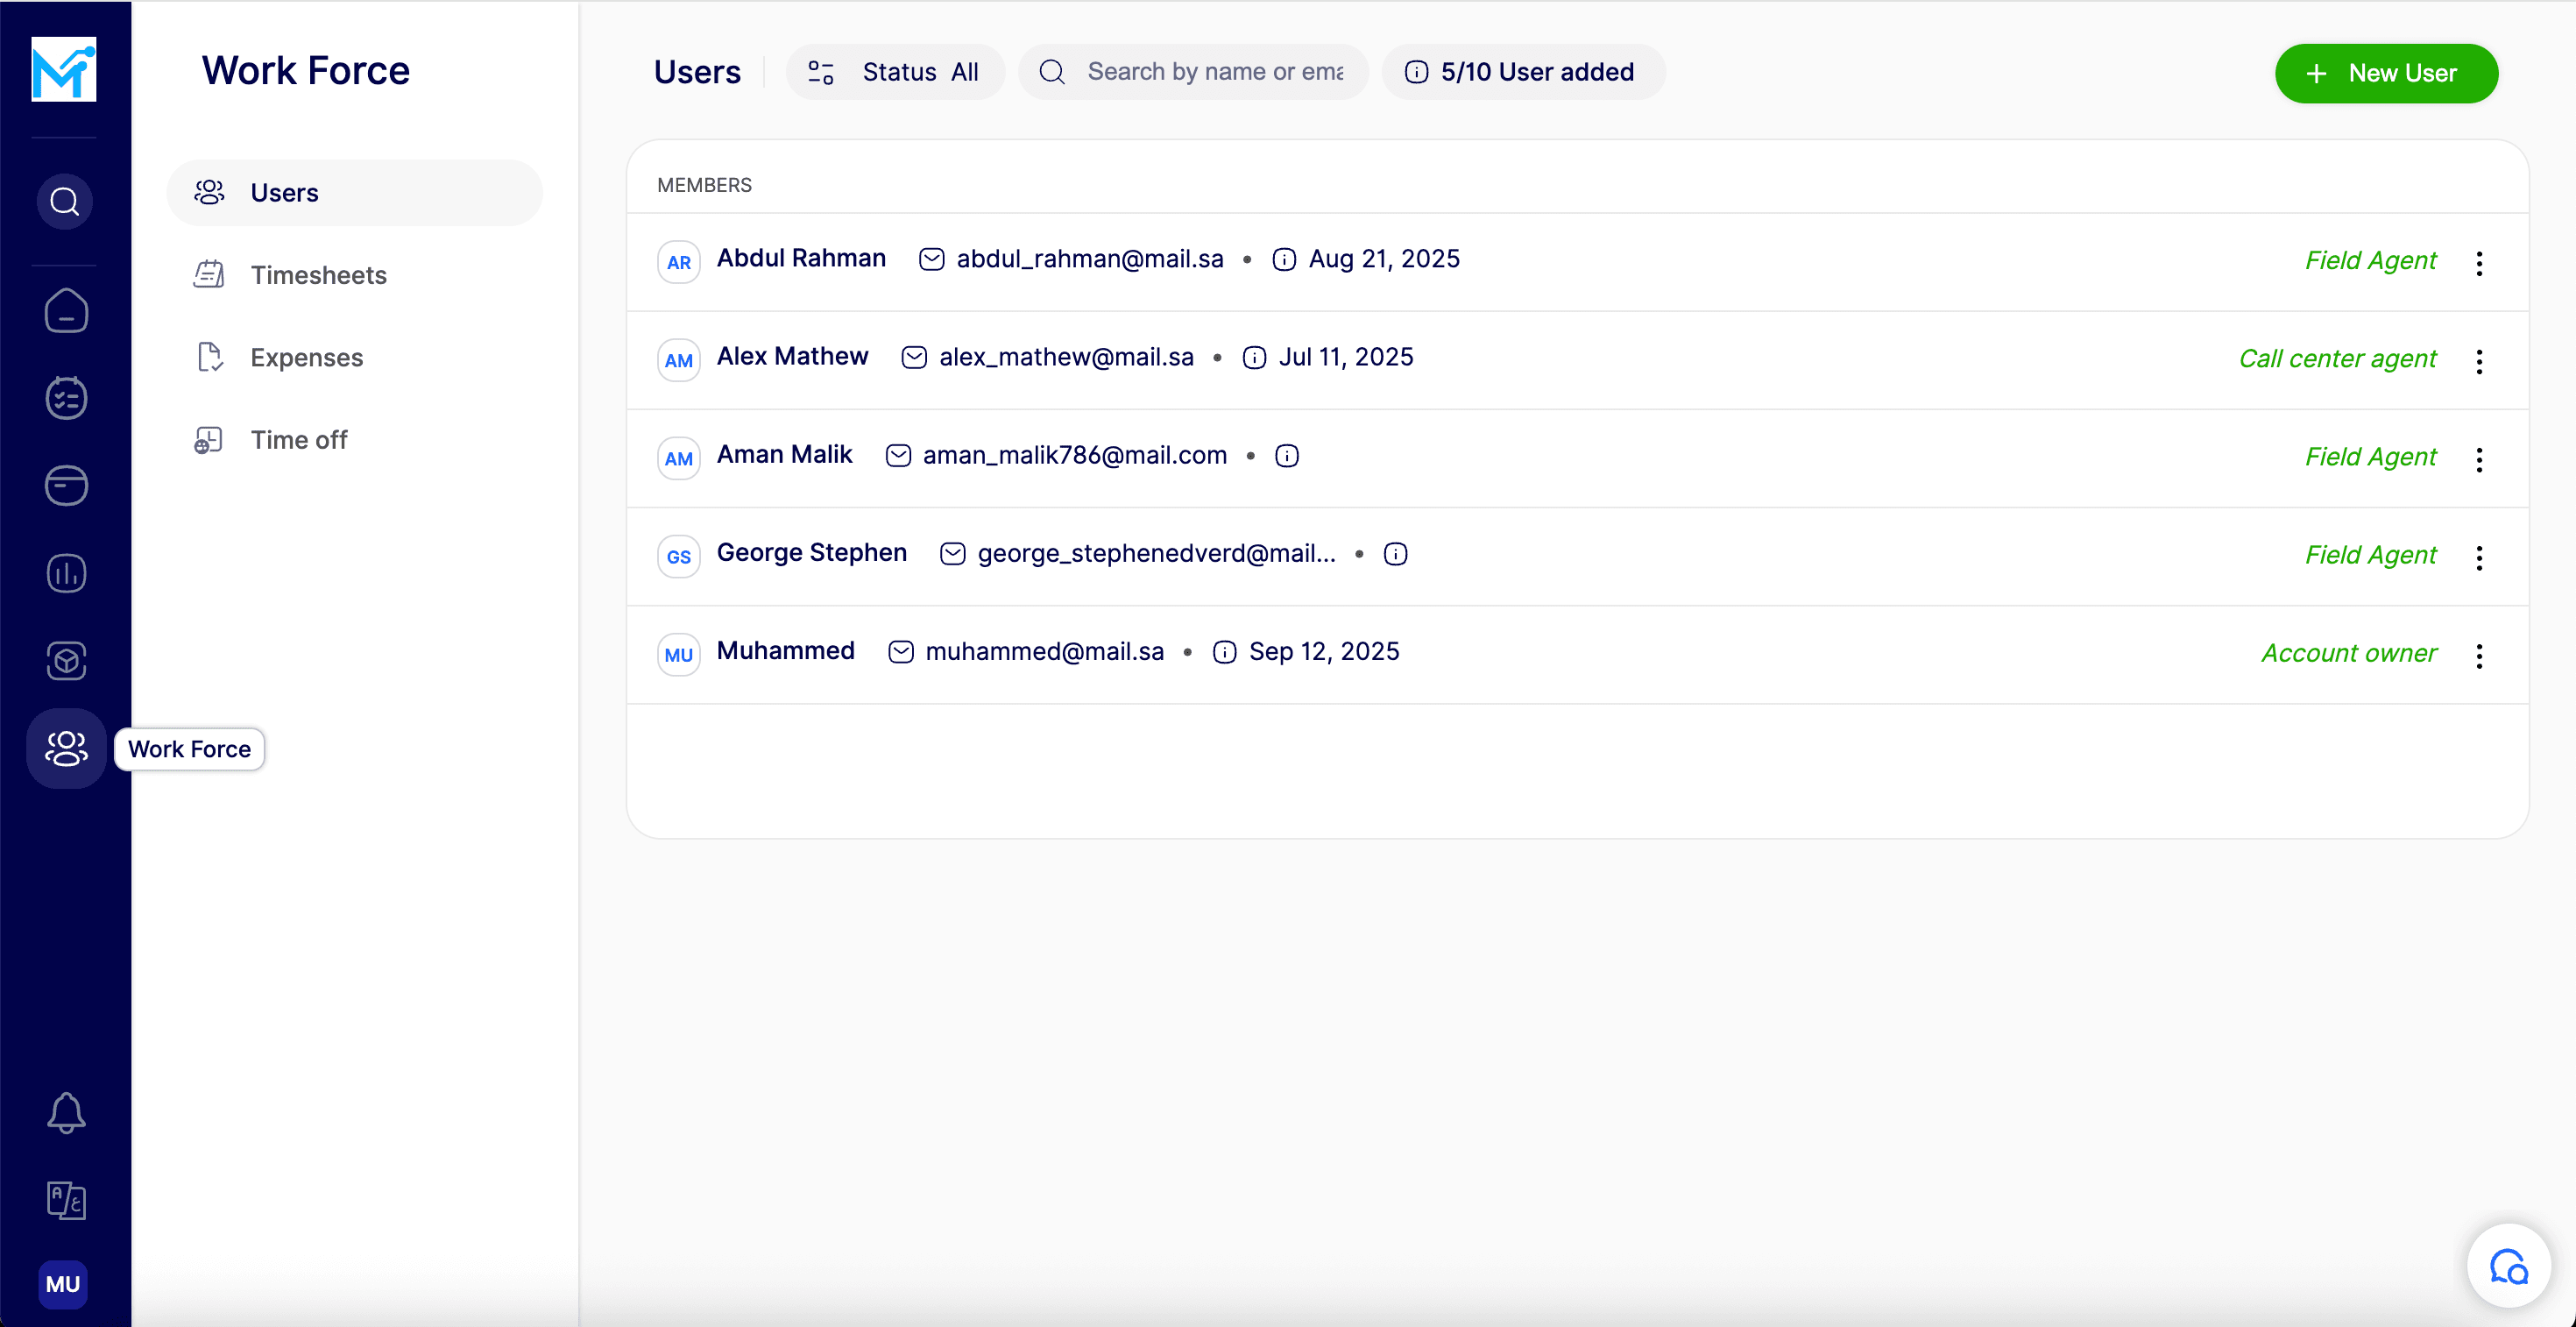
Task: Open the Status All filter dropdown
Action: [895, 72]
